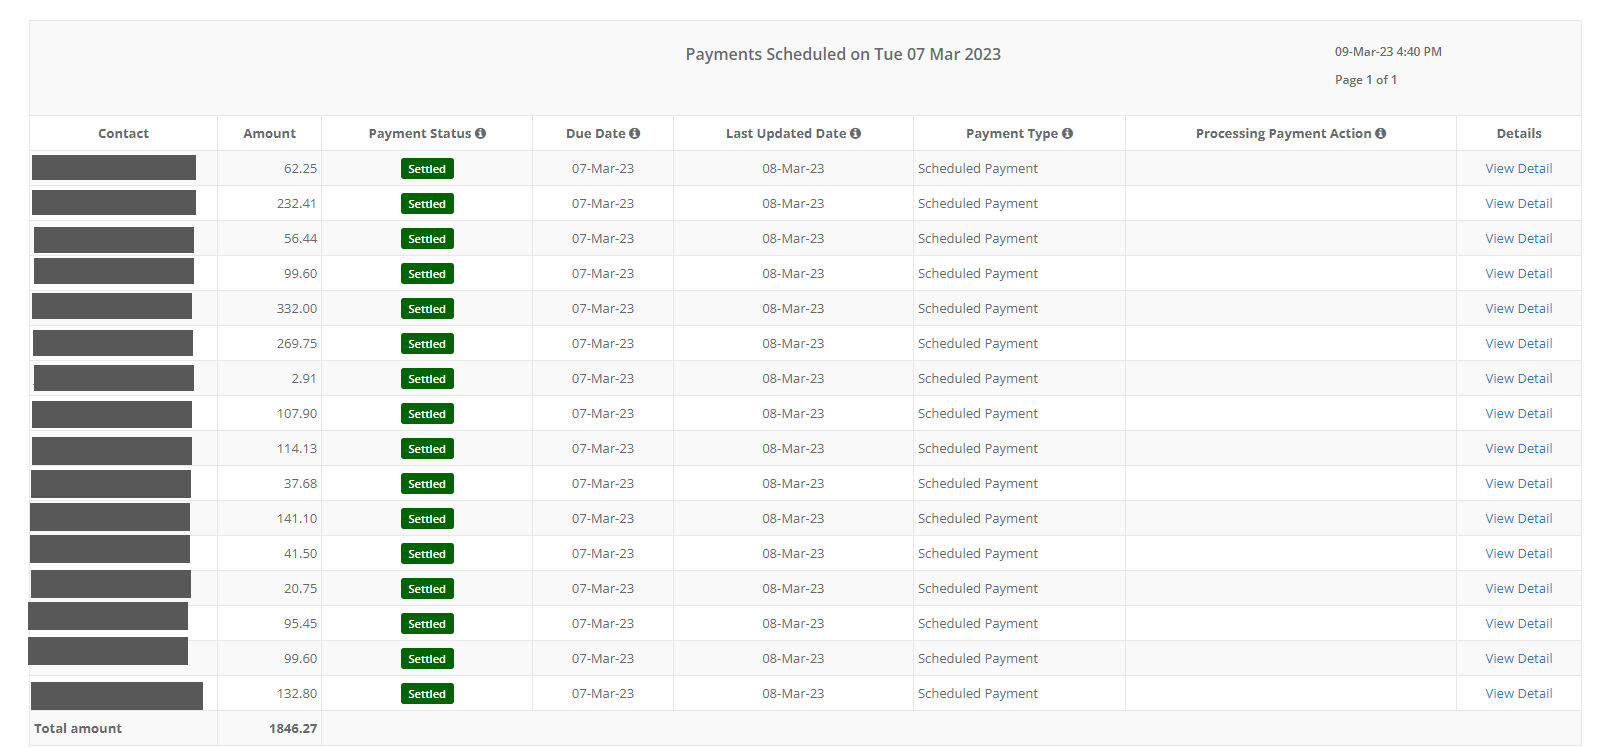
Task: Click Due Date 07-Mar-23 in the 141.10 row
Action: (x=603, y=518)
